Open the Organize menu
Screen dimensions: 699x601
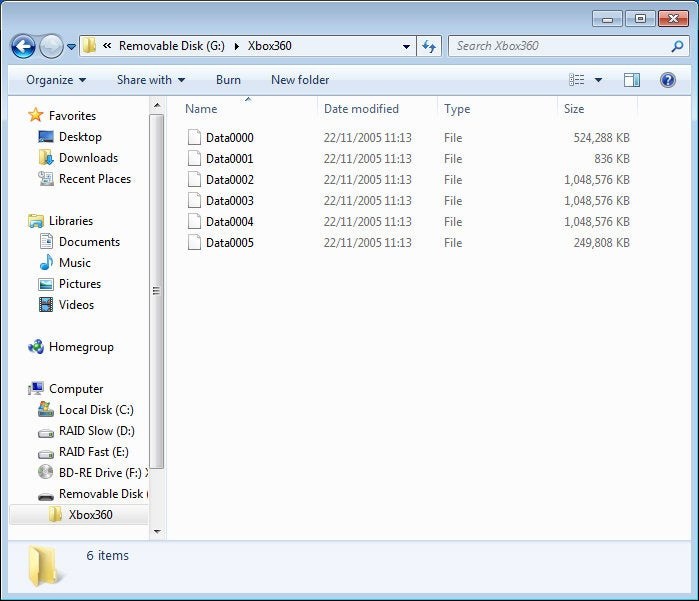pos(55,80)
